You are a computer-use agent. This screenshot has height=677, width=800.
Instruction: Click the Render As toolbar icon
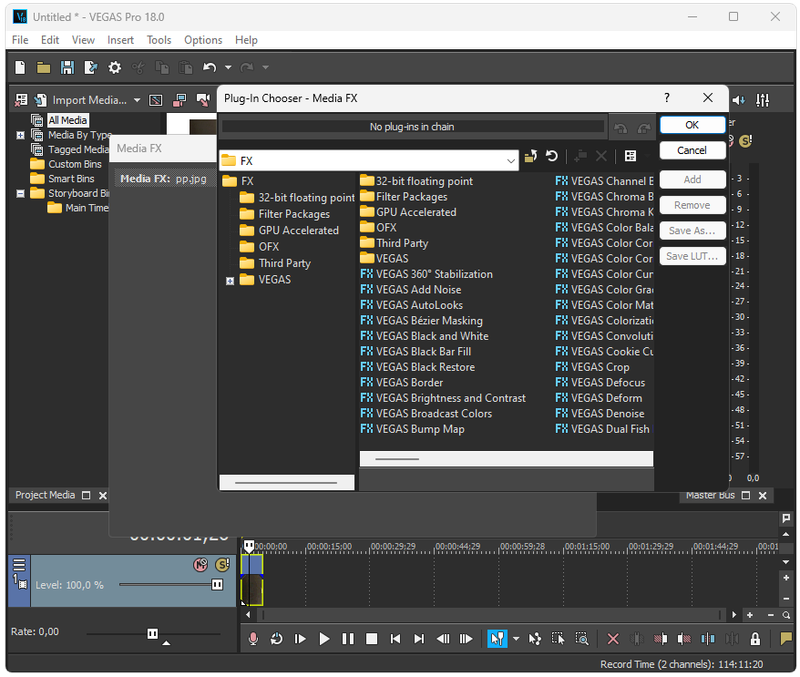(x=91, y=67)
